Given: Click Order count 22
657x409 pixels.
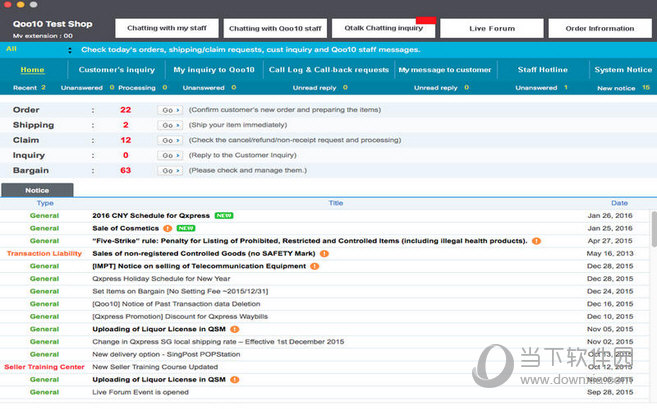Looking at the screenshot, I should click(x=126, y=110).
